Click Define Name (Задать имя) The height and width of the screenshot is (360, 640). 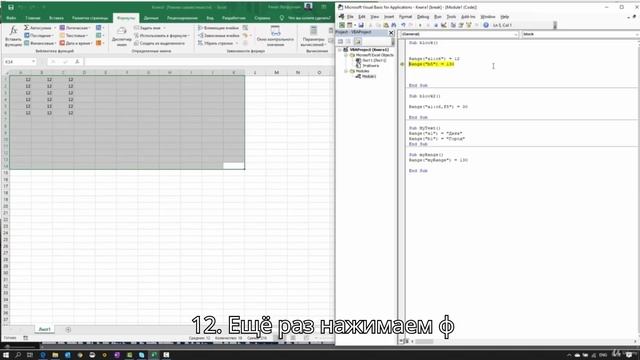point(150,28)
